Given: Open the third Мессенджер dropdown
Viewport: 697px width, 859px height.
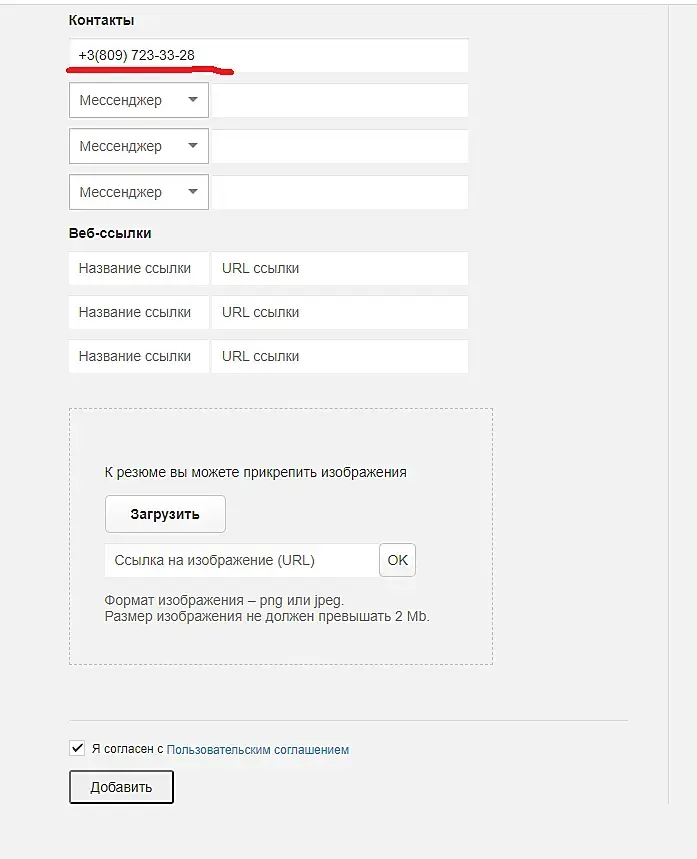Looking at the screenshot, I should click(138, 192).
